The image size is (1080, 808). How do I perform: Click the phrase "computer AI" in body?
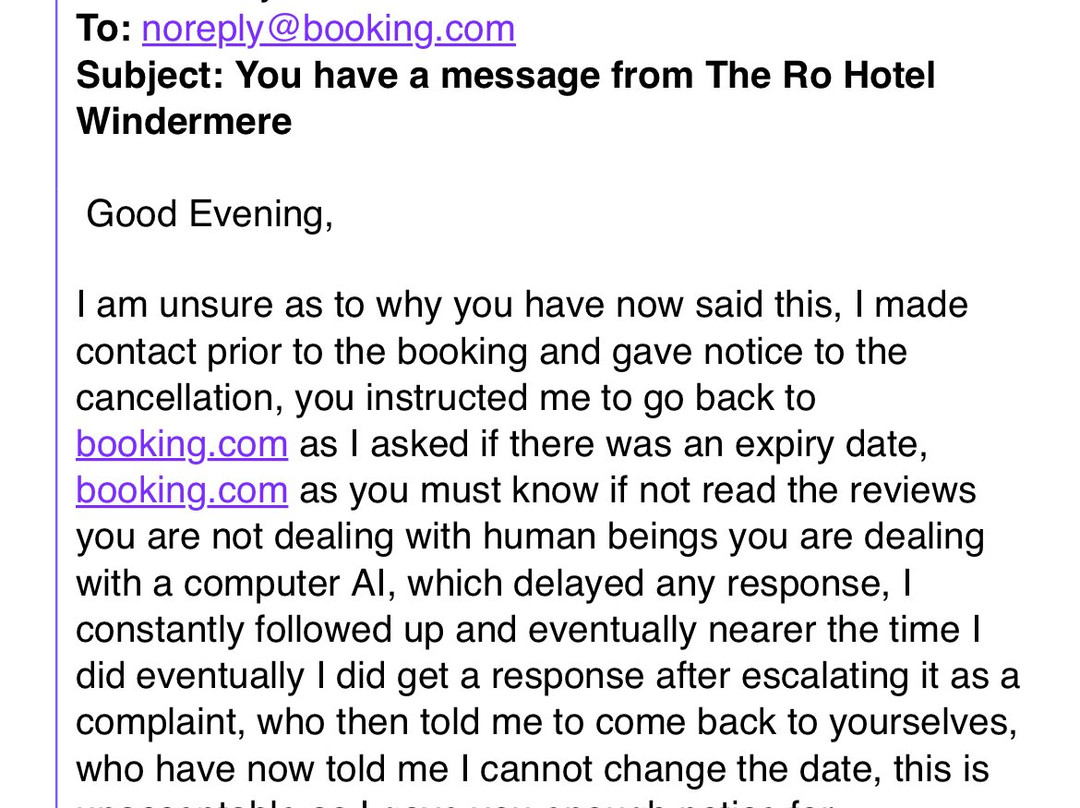[x=288, y=583]
